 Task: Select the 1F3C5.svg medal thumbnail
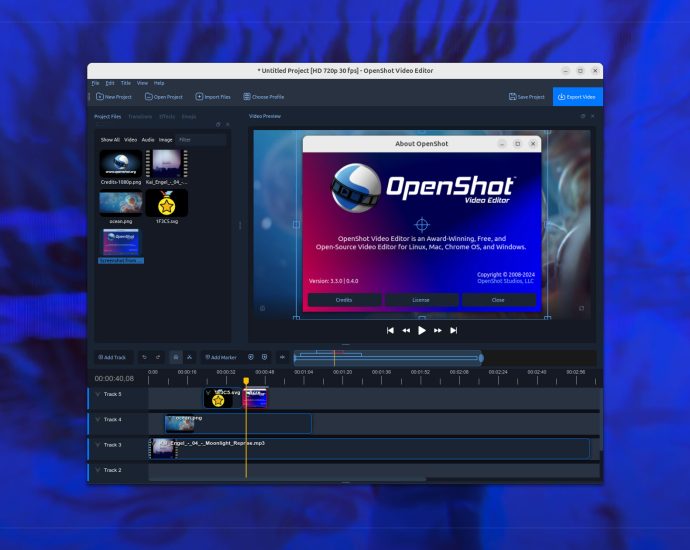point(167,203)
